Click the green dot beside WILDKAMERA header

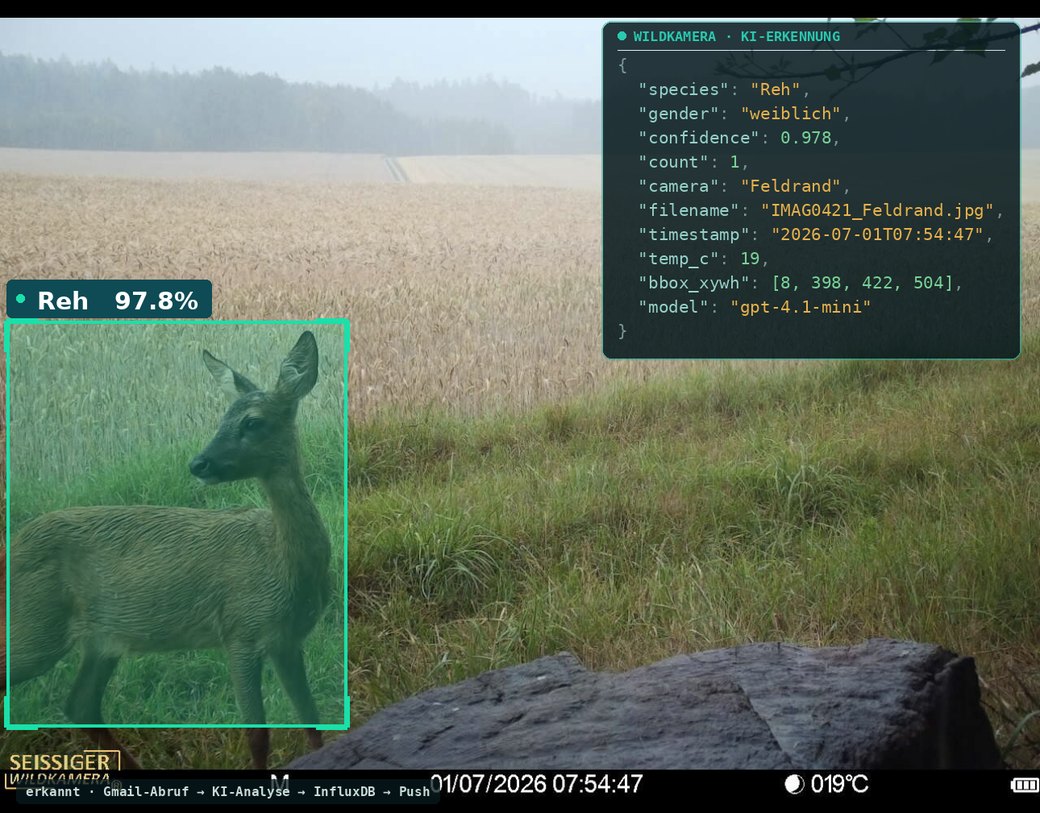(621, 36)
